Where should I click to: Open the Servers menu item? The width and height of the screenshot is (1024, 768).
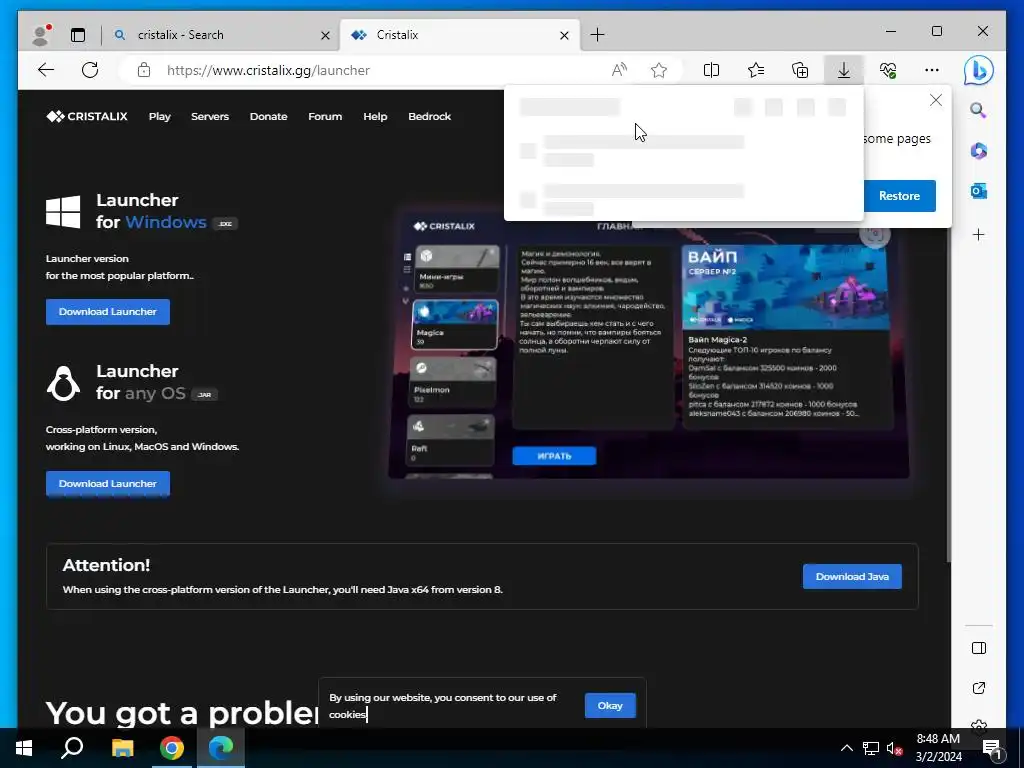click(210, 116)
